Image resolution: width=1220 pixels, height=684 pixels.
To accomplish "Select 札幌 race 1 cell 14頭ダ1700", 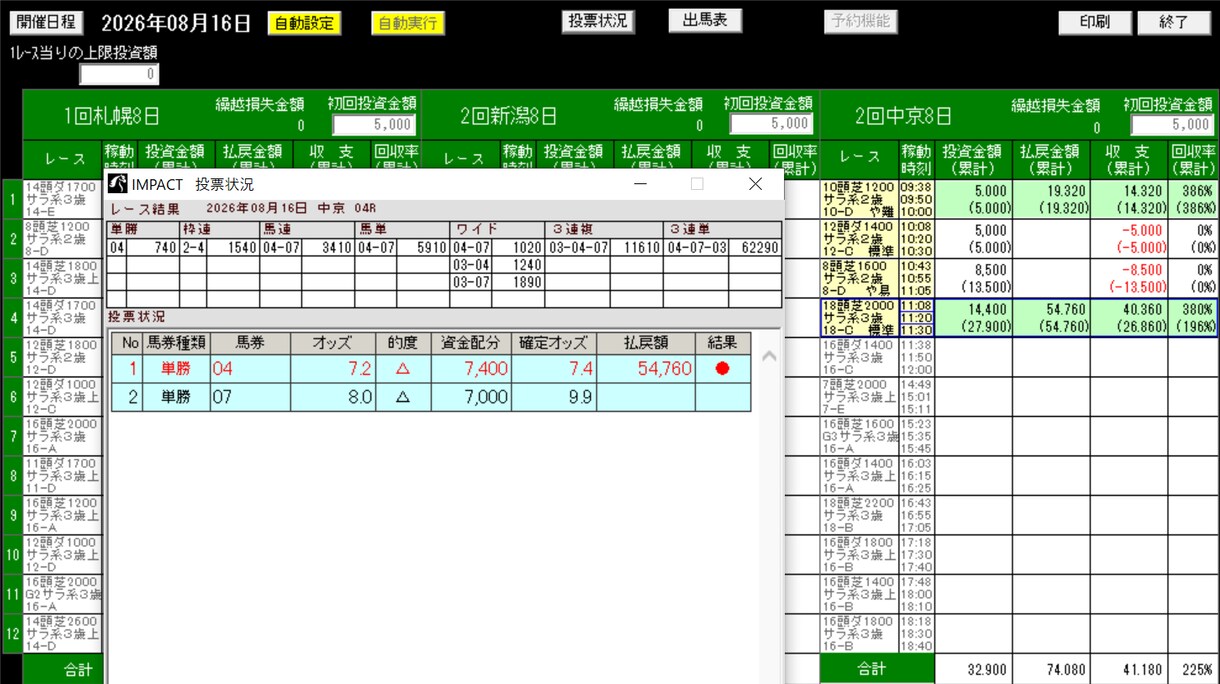I will point(62,199).
